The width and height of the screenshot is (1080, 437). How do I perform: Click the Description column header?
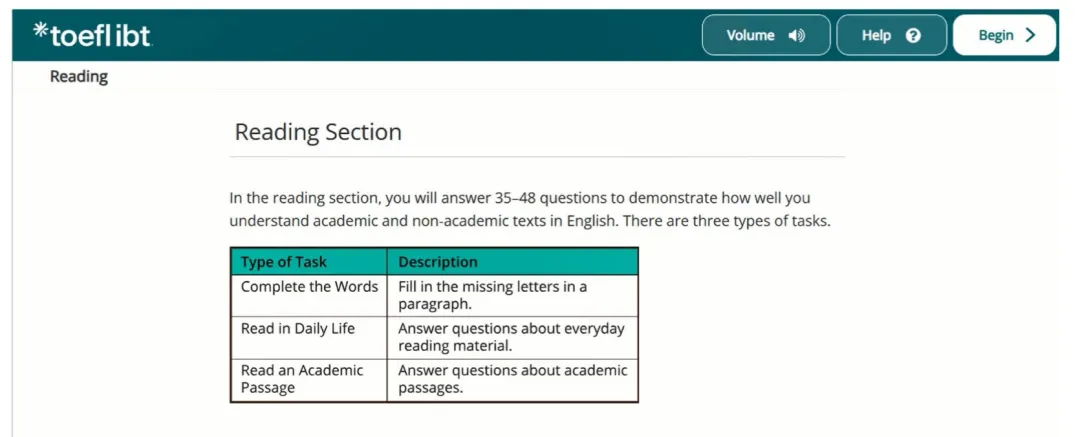513,262
